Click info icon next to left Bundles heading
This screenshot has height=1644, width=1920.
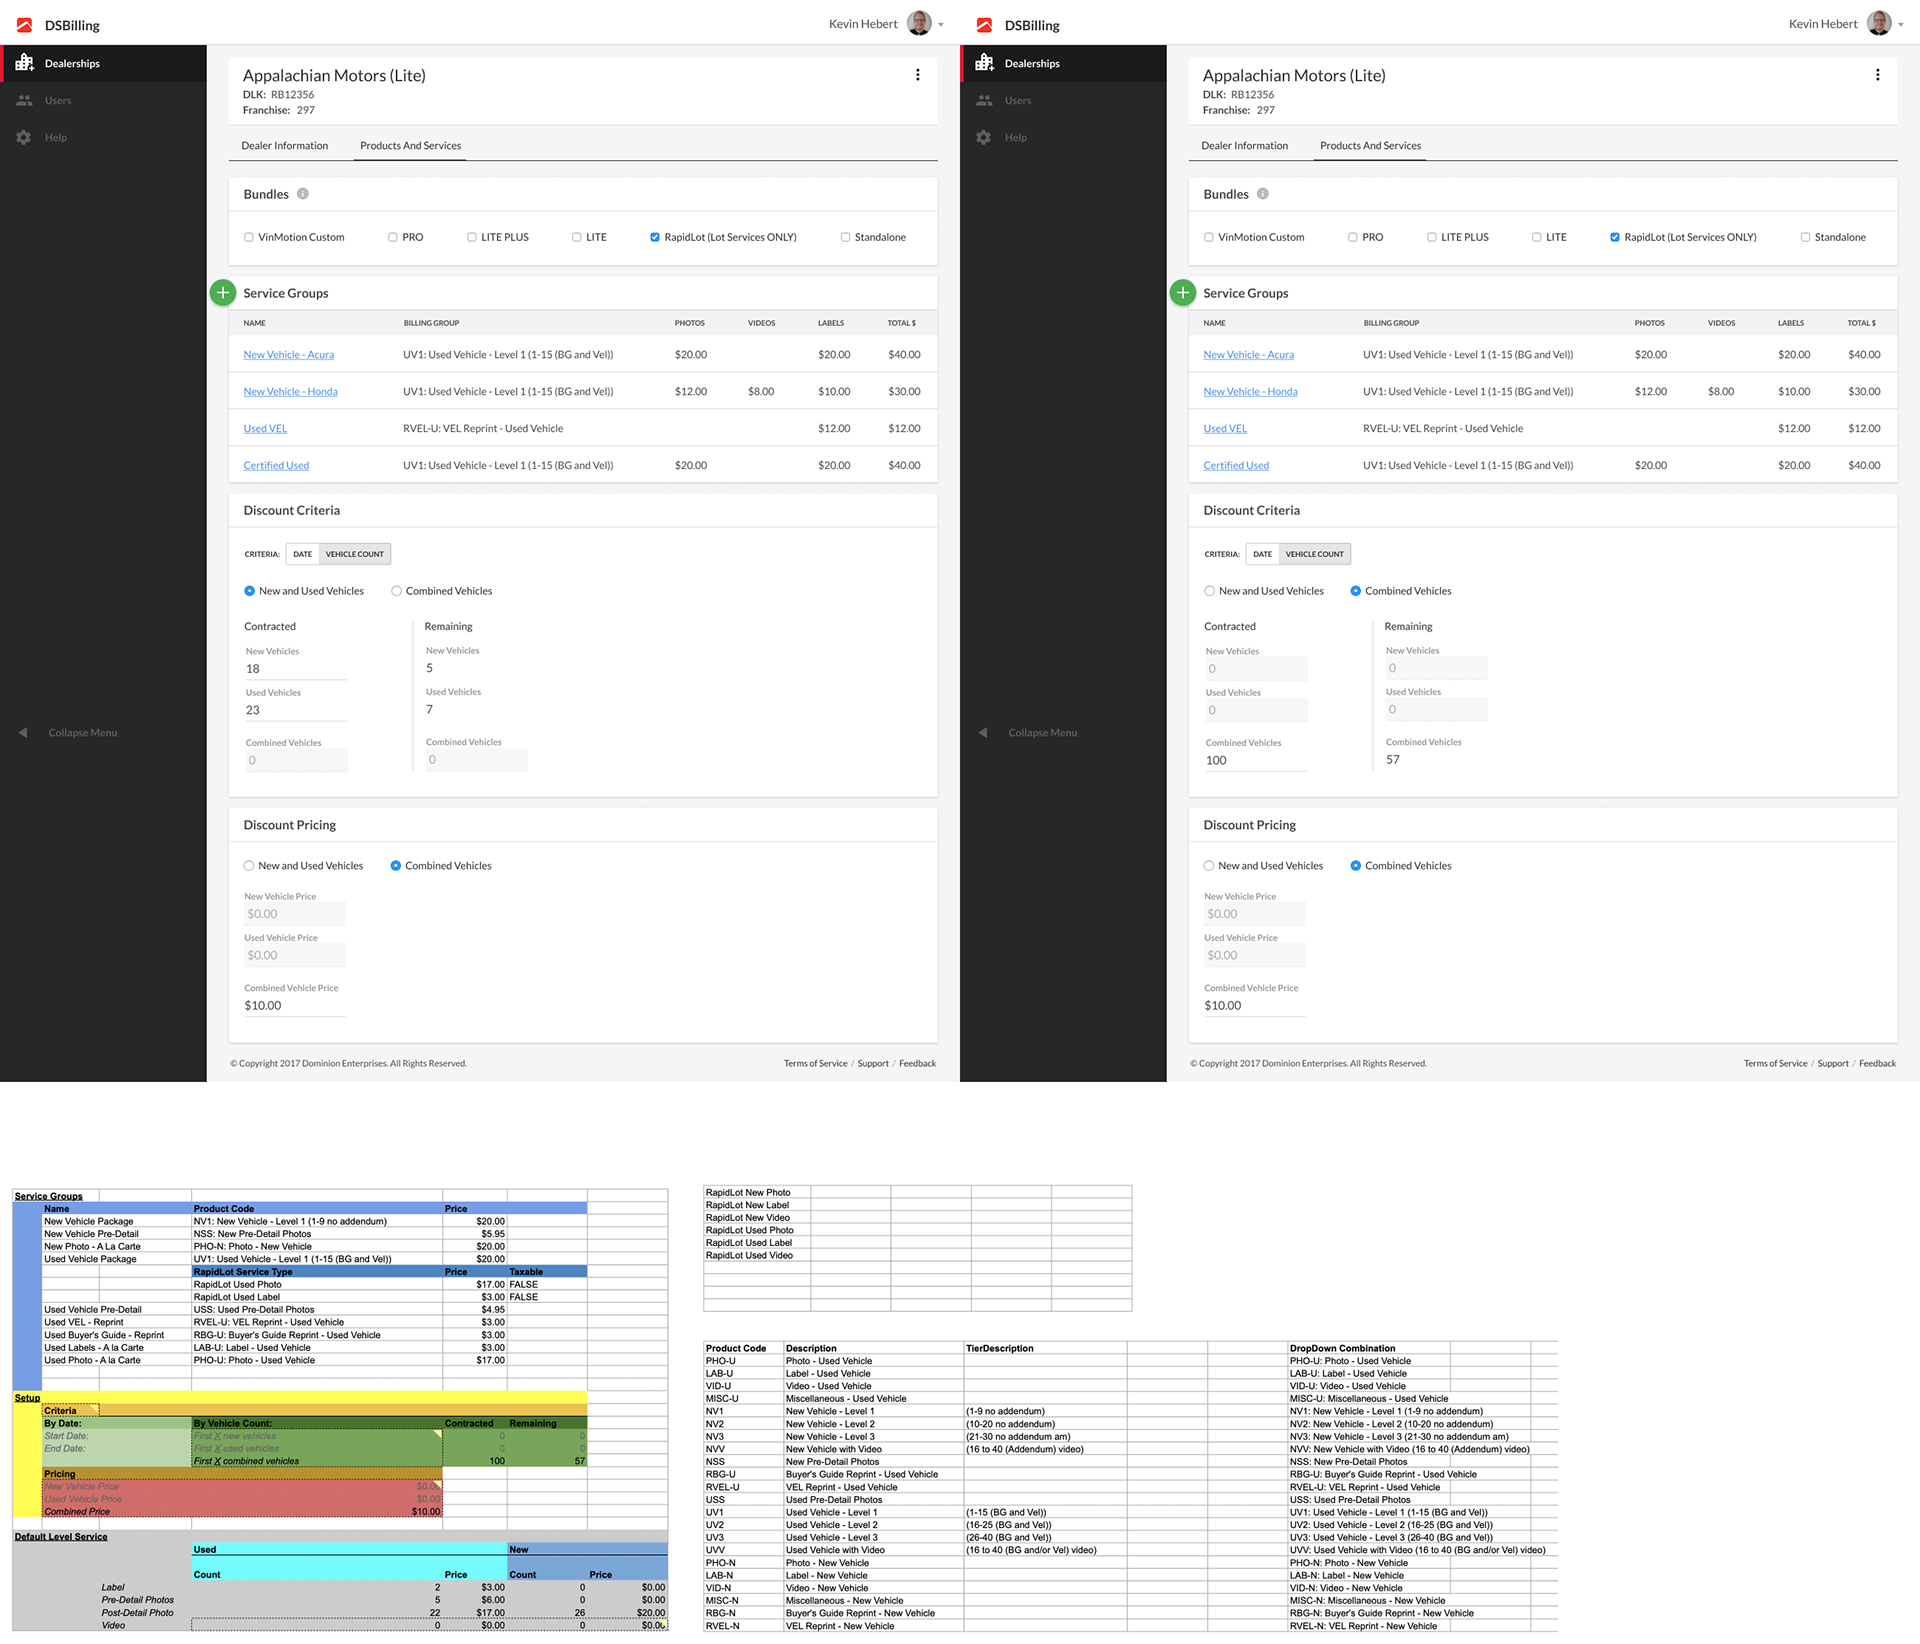[x=303, y=194]
